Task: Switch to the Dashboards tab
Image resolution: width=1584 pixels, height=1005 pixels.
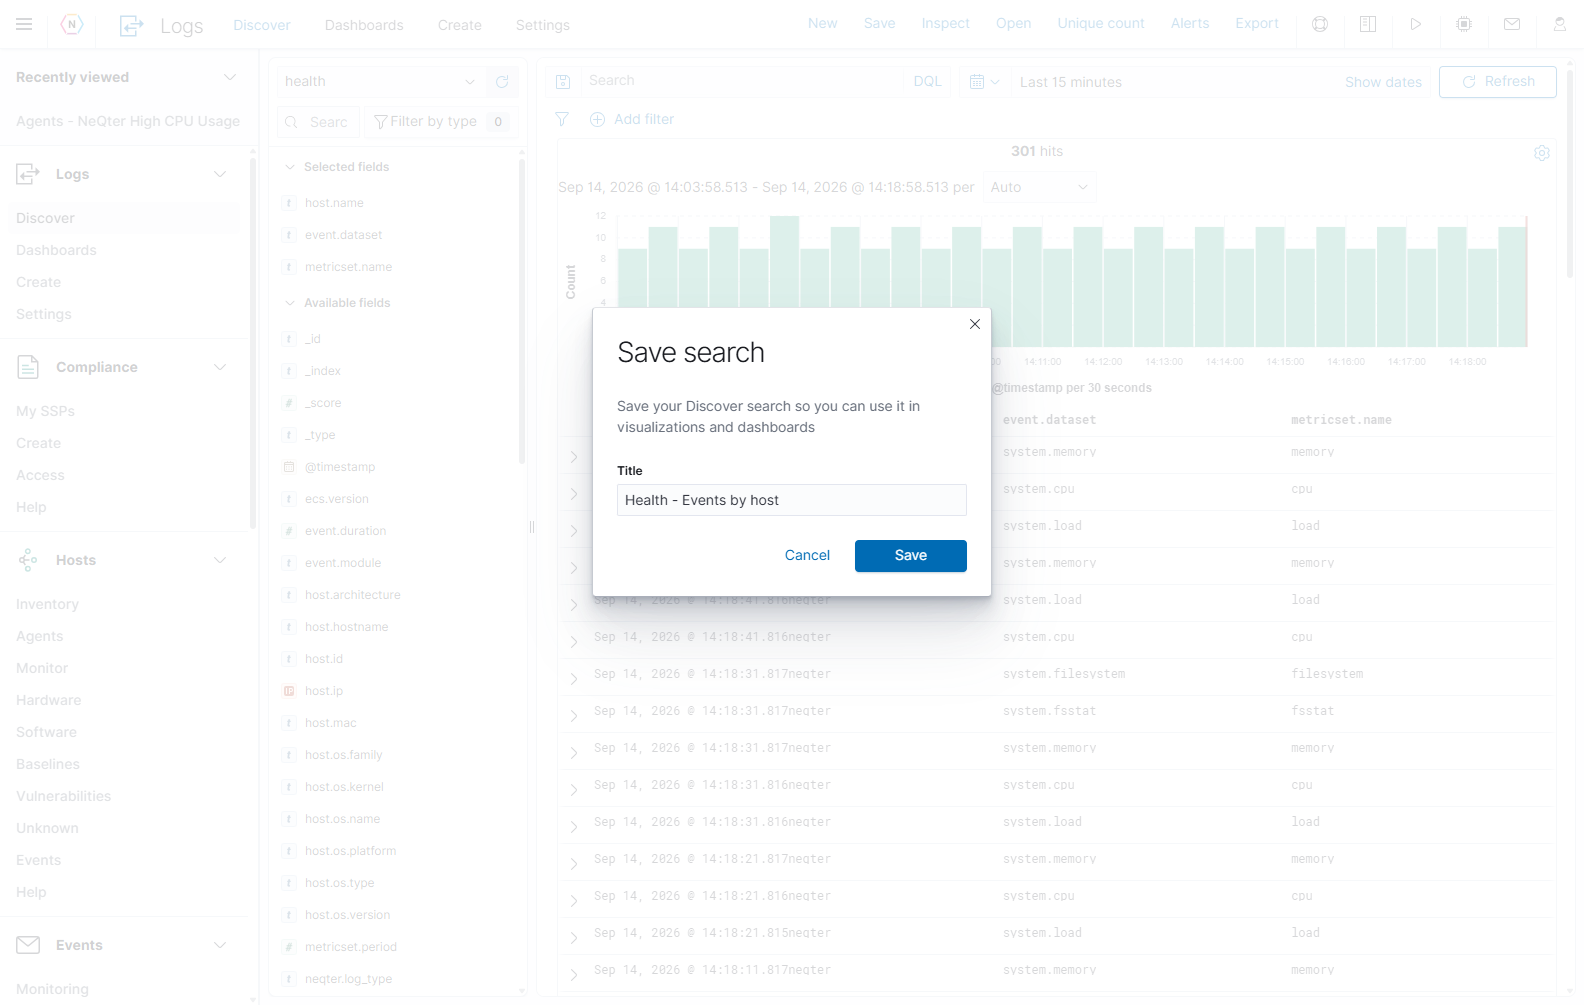Action: click(x=364, y=25)
